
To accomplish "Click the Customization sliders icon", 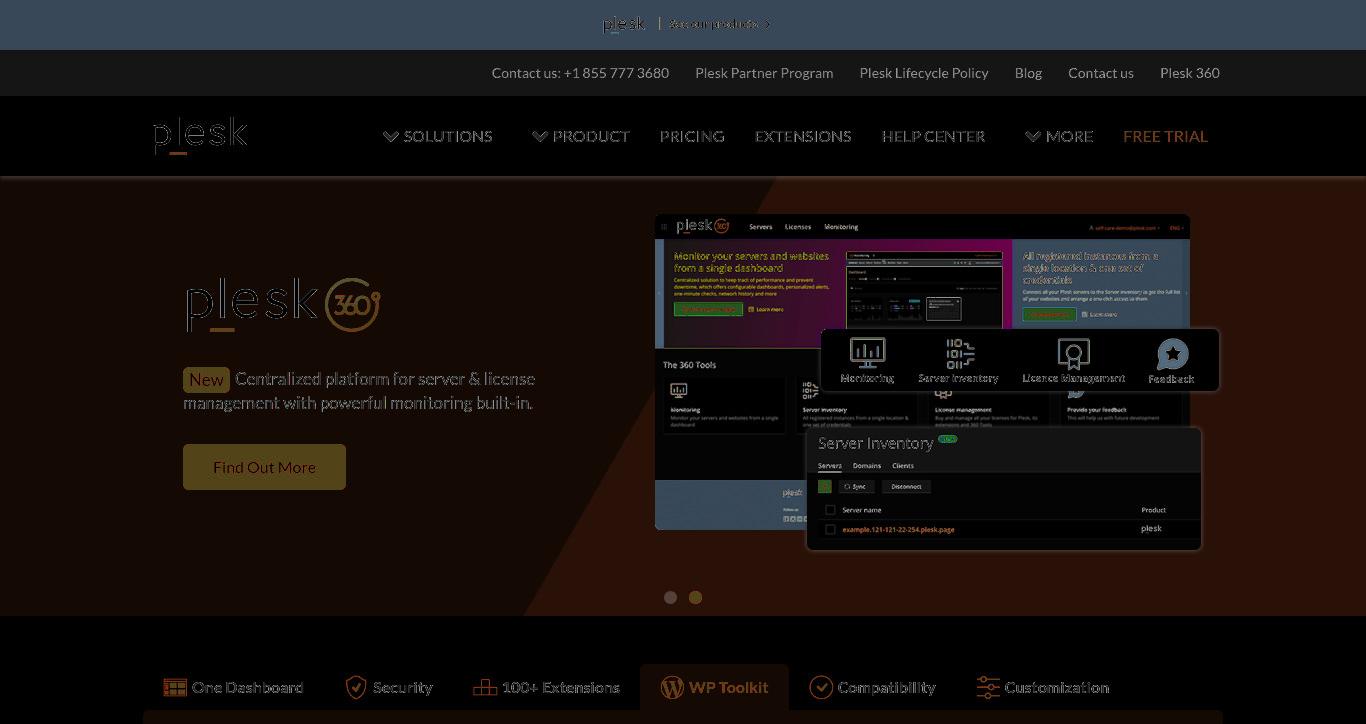I will (988, 687).
